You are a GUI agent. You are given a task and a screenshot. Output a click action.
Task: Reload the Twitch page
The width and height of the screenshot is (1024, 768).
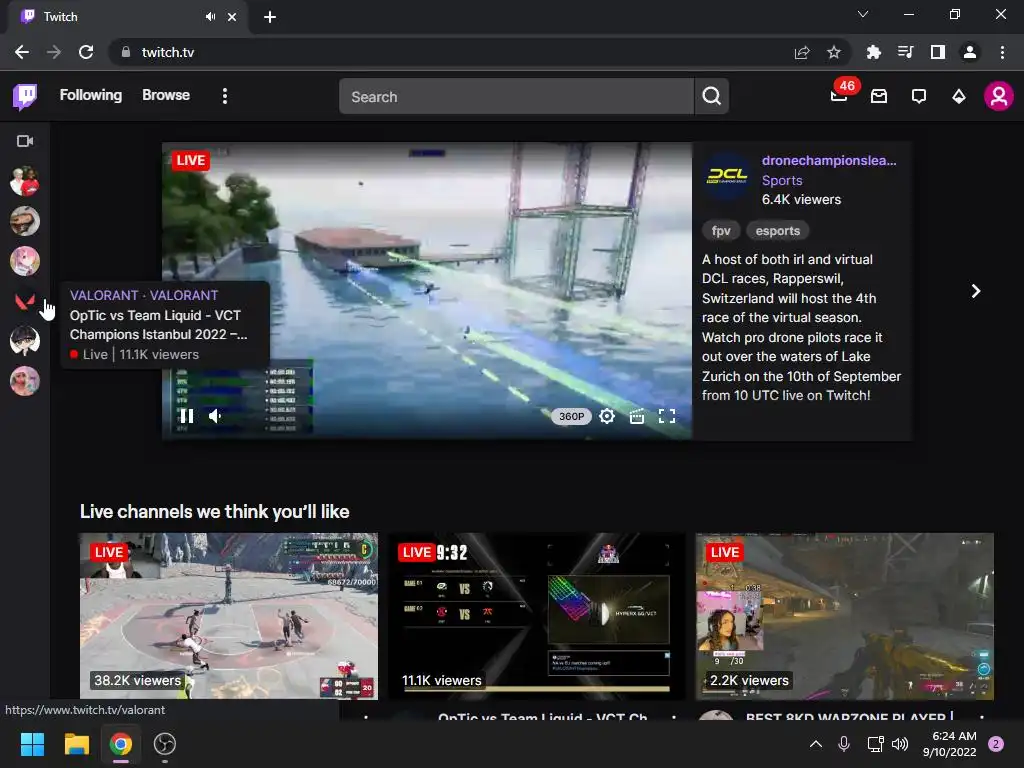(86, 52)
